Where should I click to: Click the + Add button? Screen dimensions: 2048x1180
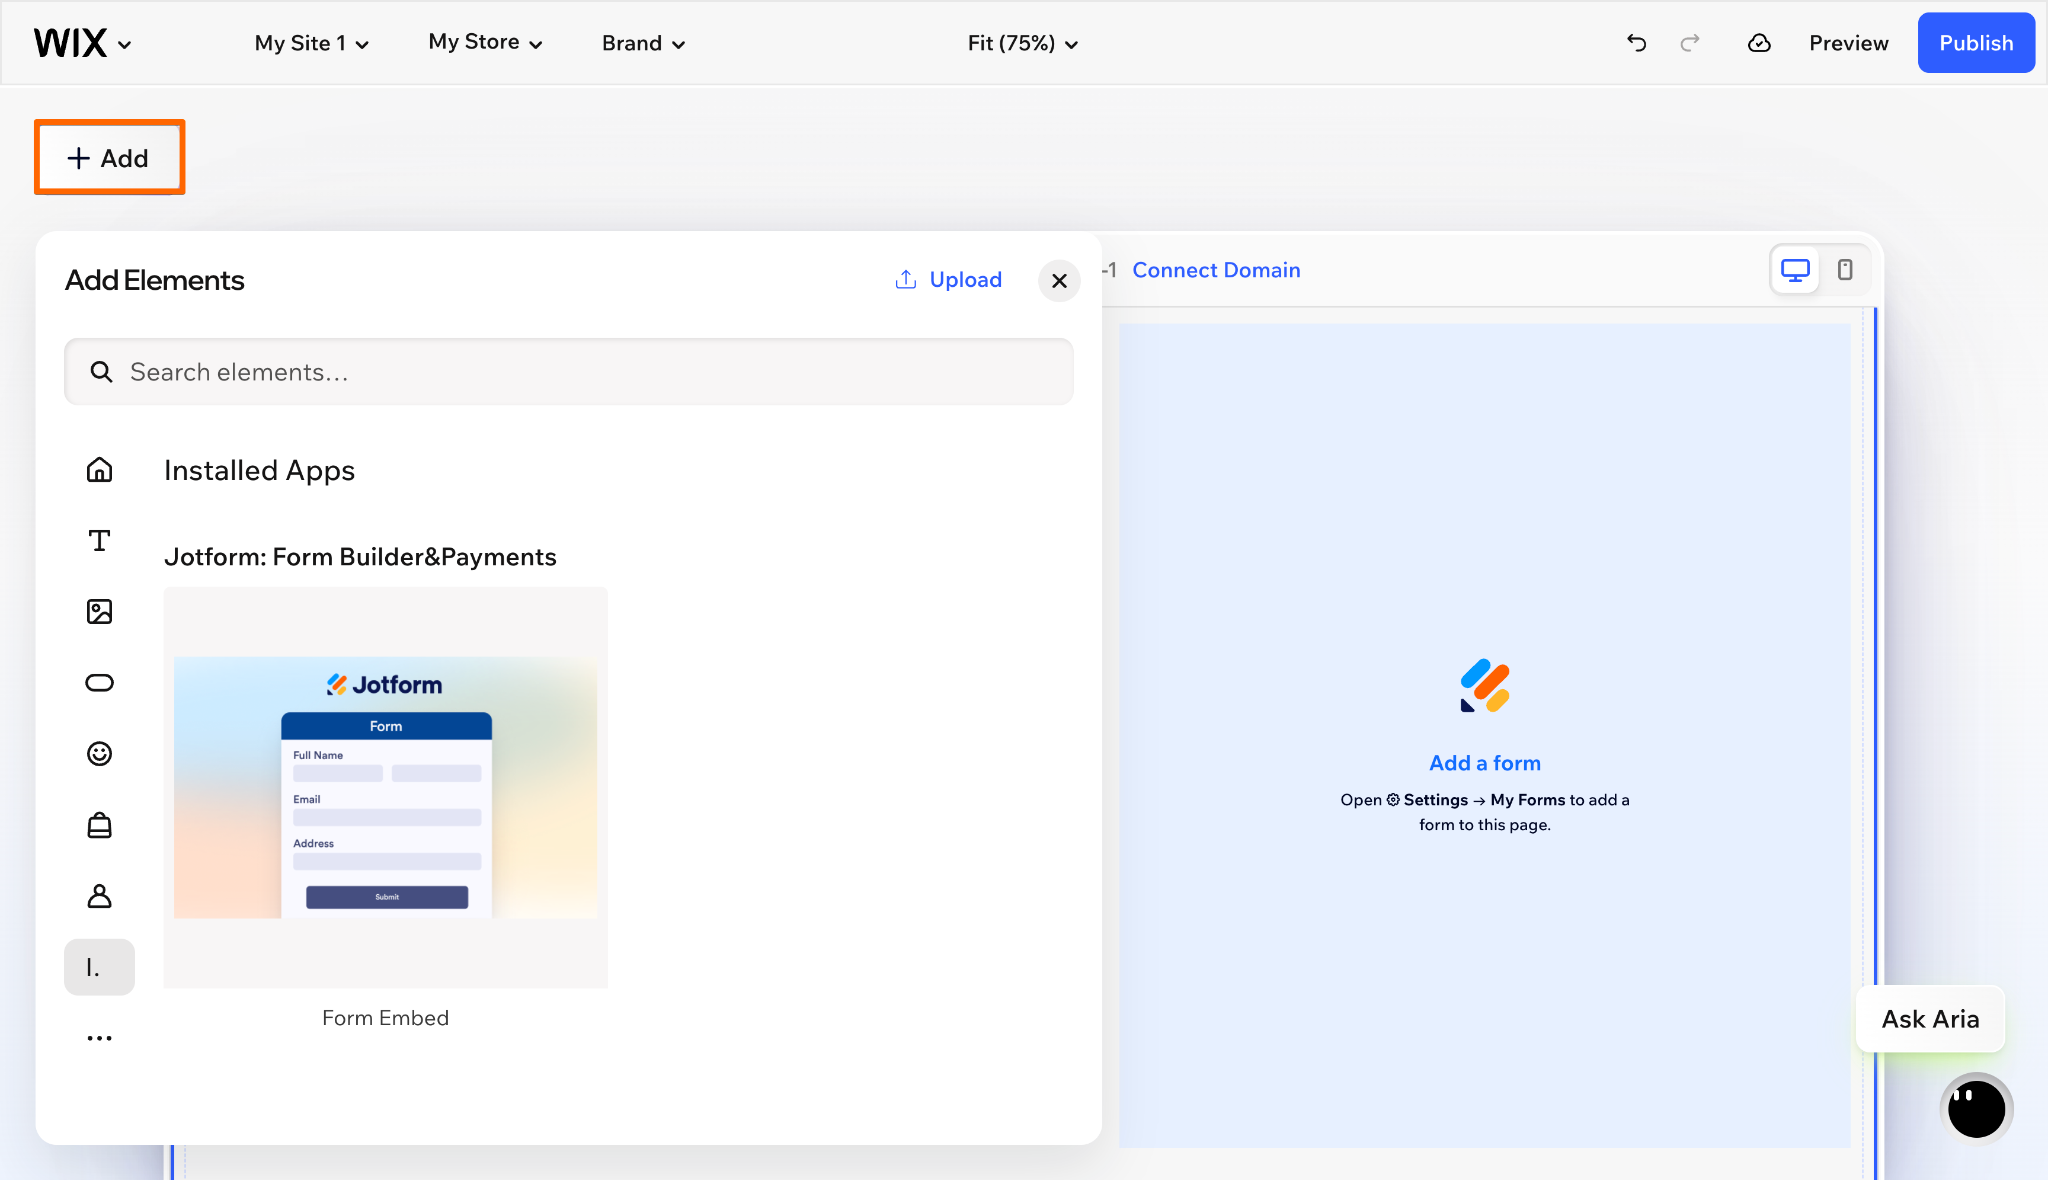point(109,157)
